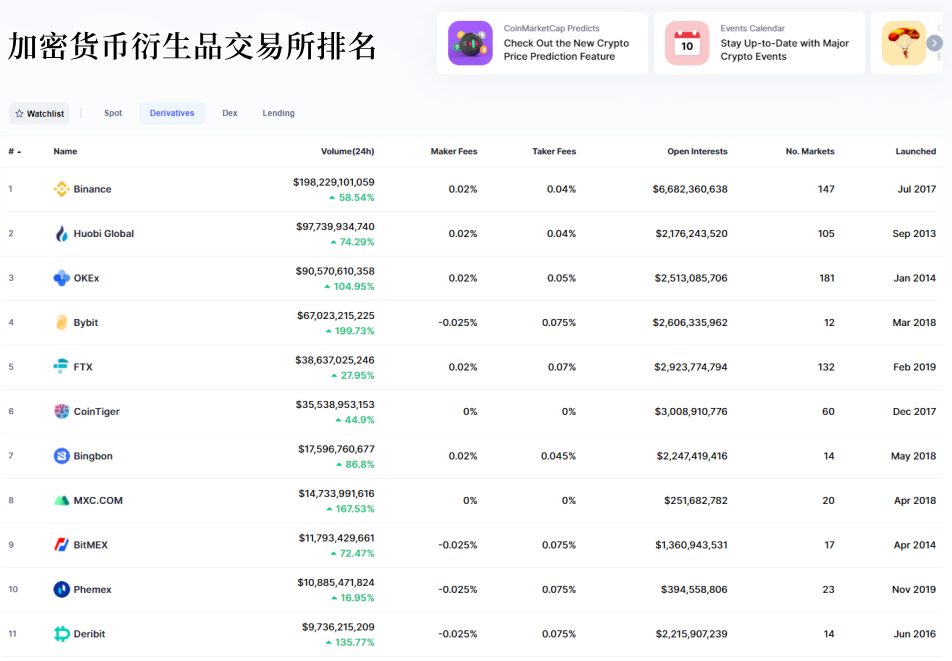Click the parachute airdrop banner icon
This screenshot has width=952, height=661.
click(904, 43)
